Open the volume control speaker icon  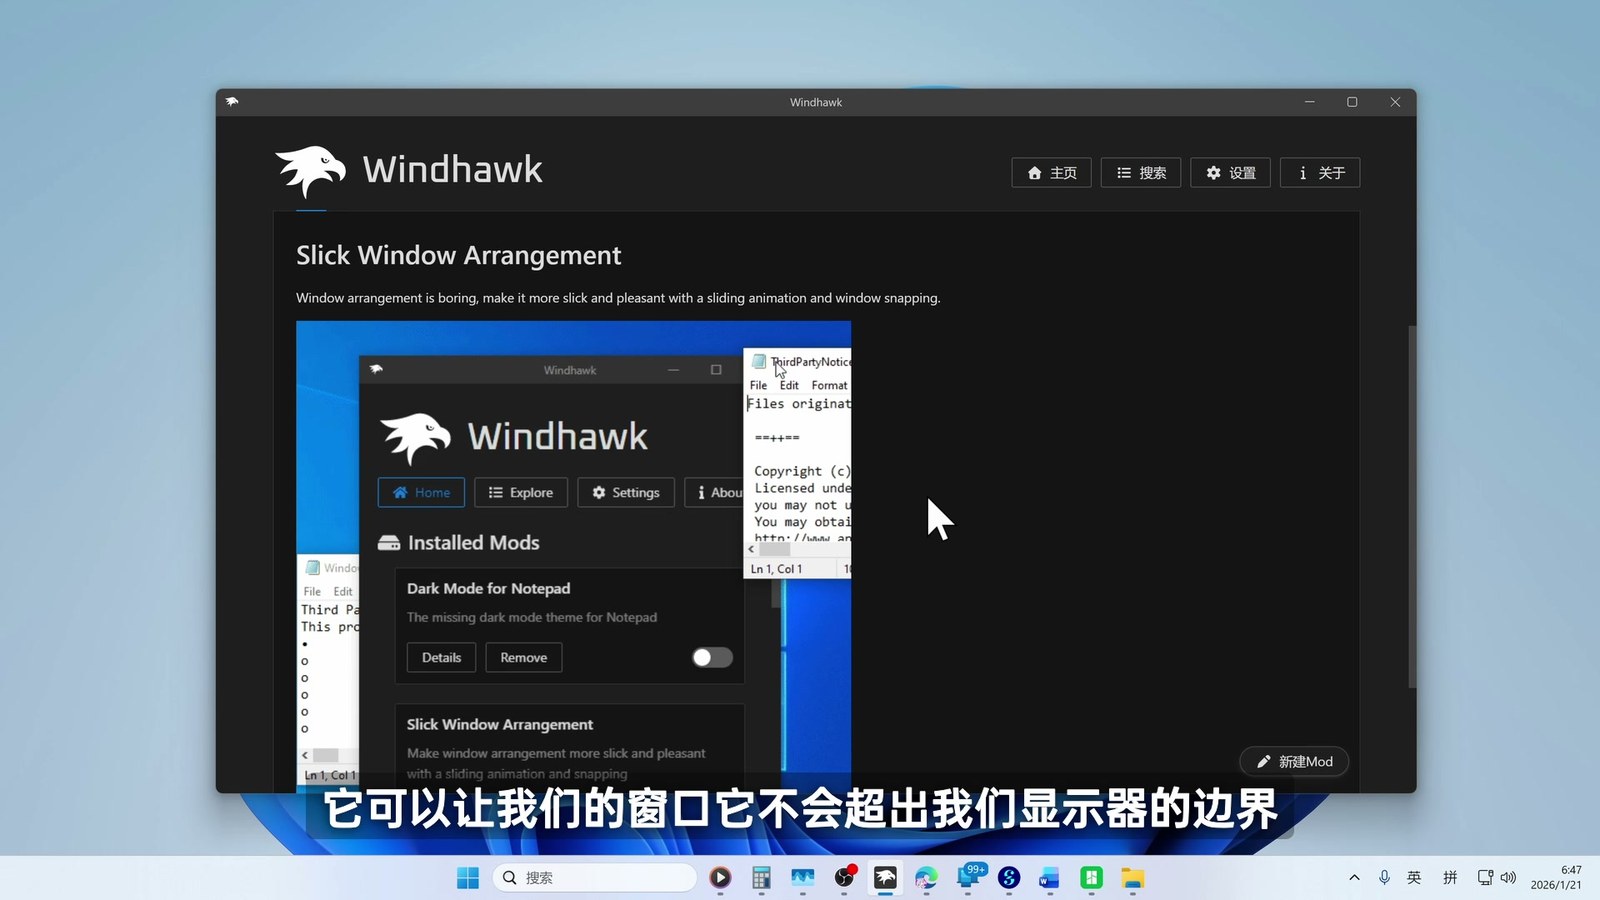click(x=1508, y=878)
